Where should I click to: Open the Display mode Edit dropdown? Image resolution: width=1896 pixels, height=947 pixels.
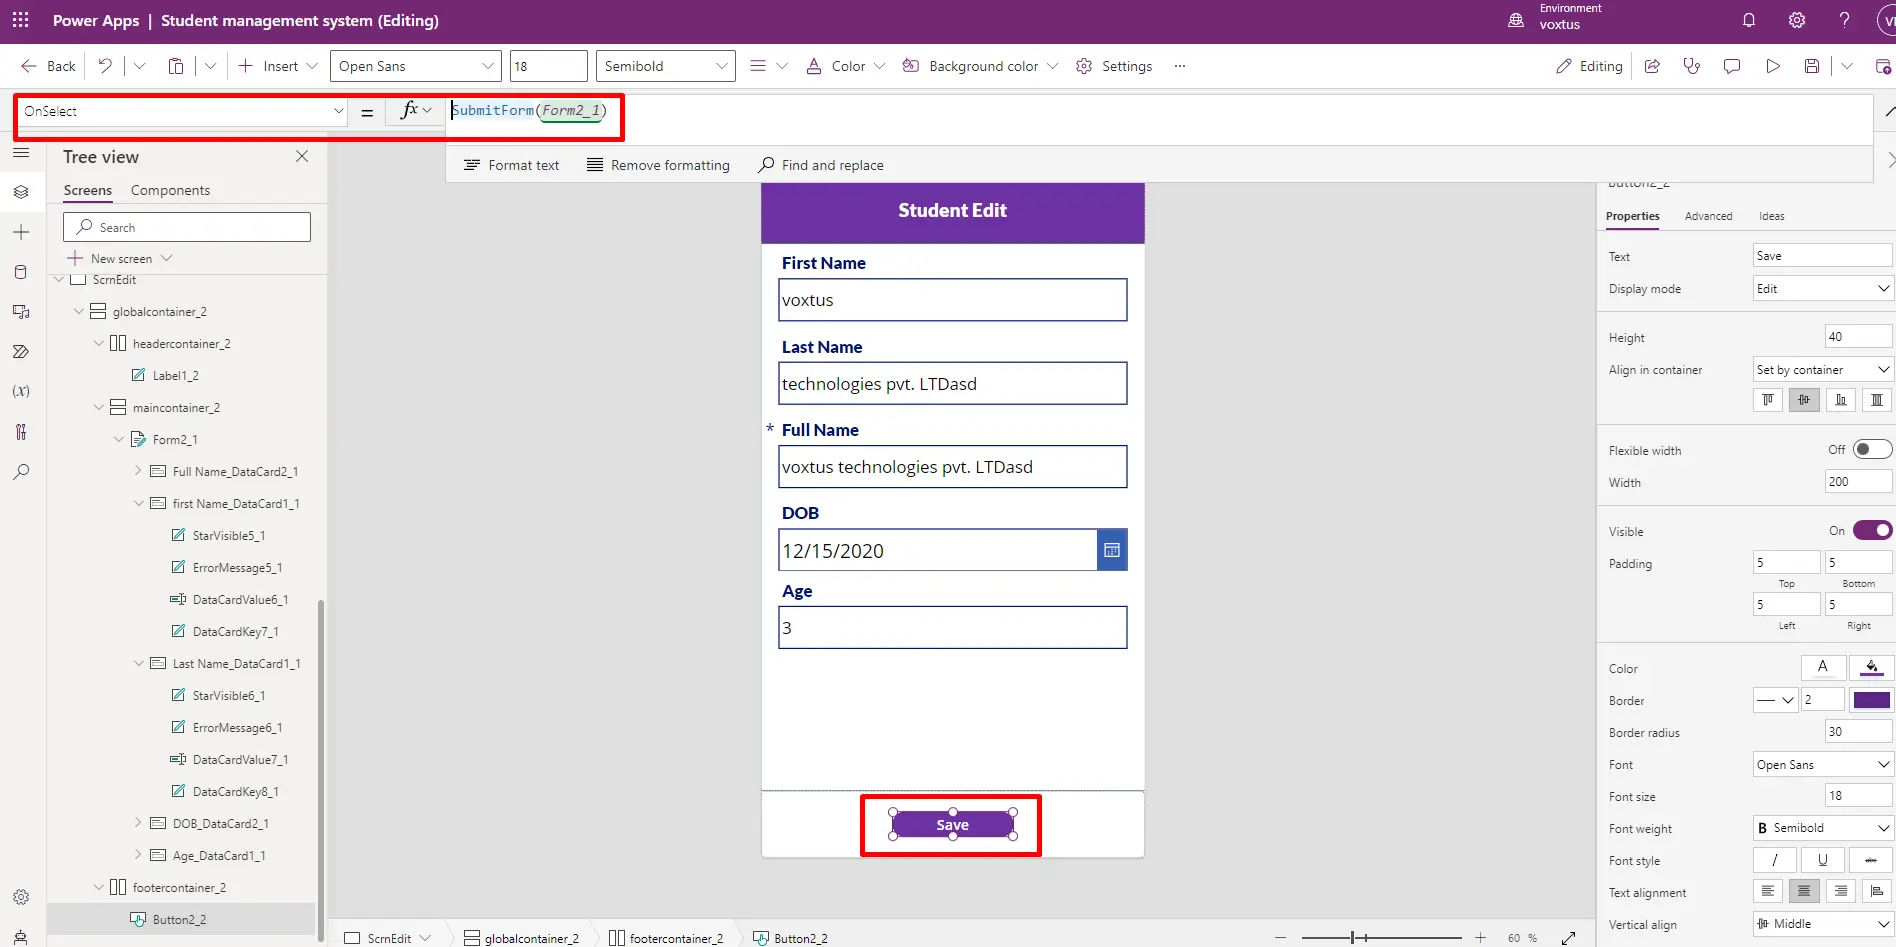[1822, 289]
